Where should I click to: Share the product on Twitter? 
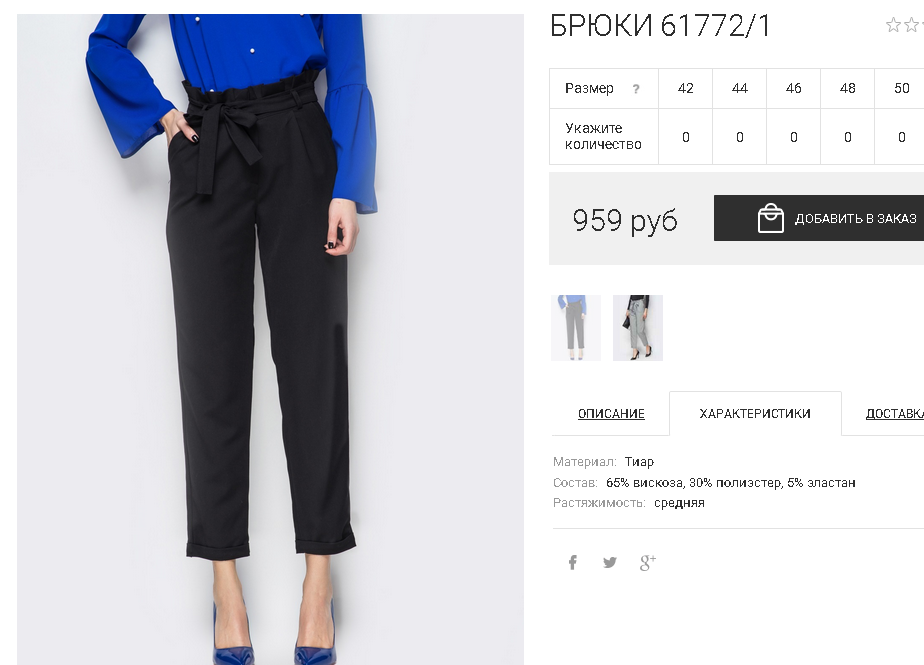pos(610,562)
